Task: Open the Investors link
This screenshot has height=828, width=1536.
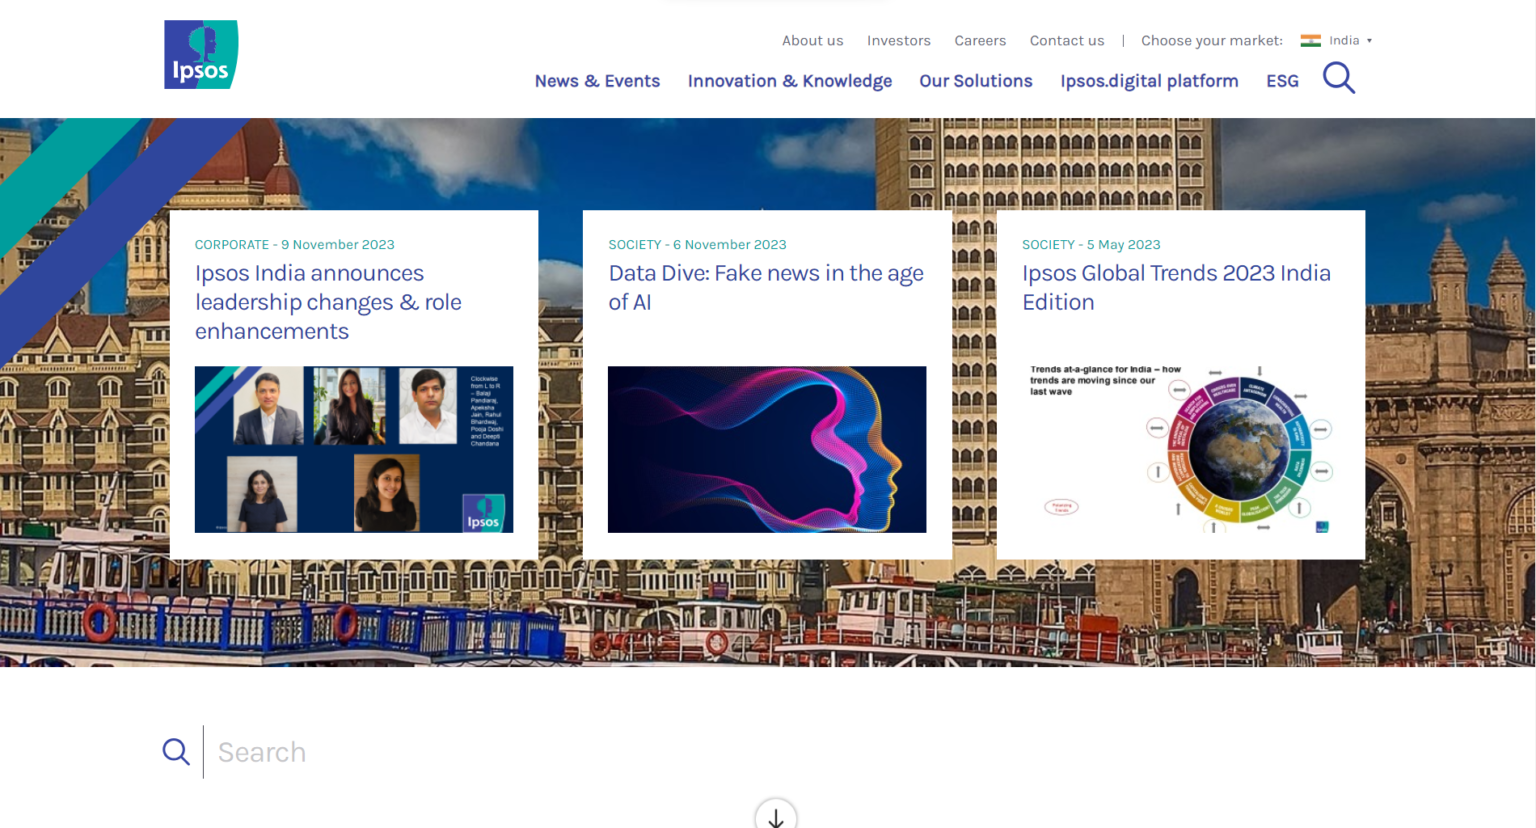Action: (898, 41)
